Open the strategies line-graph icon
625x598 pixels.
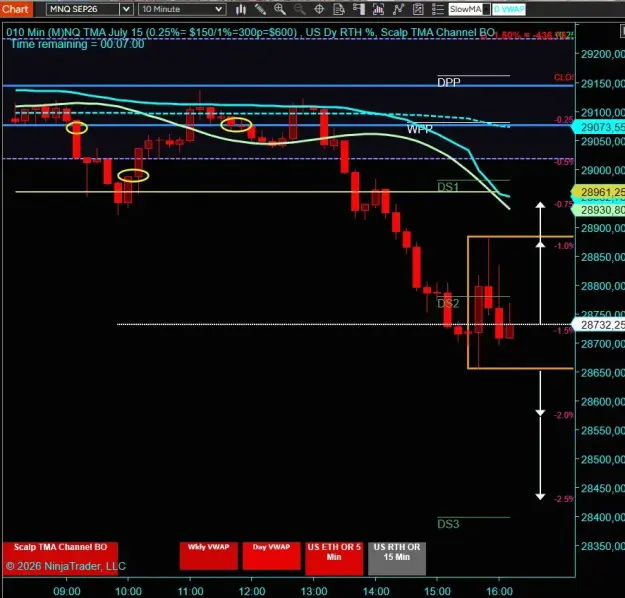[x=398, y=9]
